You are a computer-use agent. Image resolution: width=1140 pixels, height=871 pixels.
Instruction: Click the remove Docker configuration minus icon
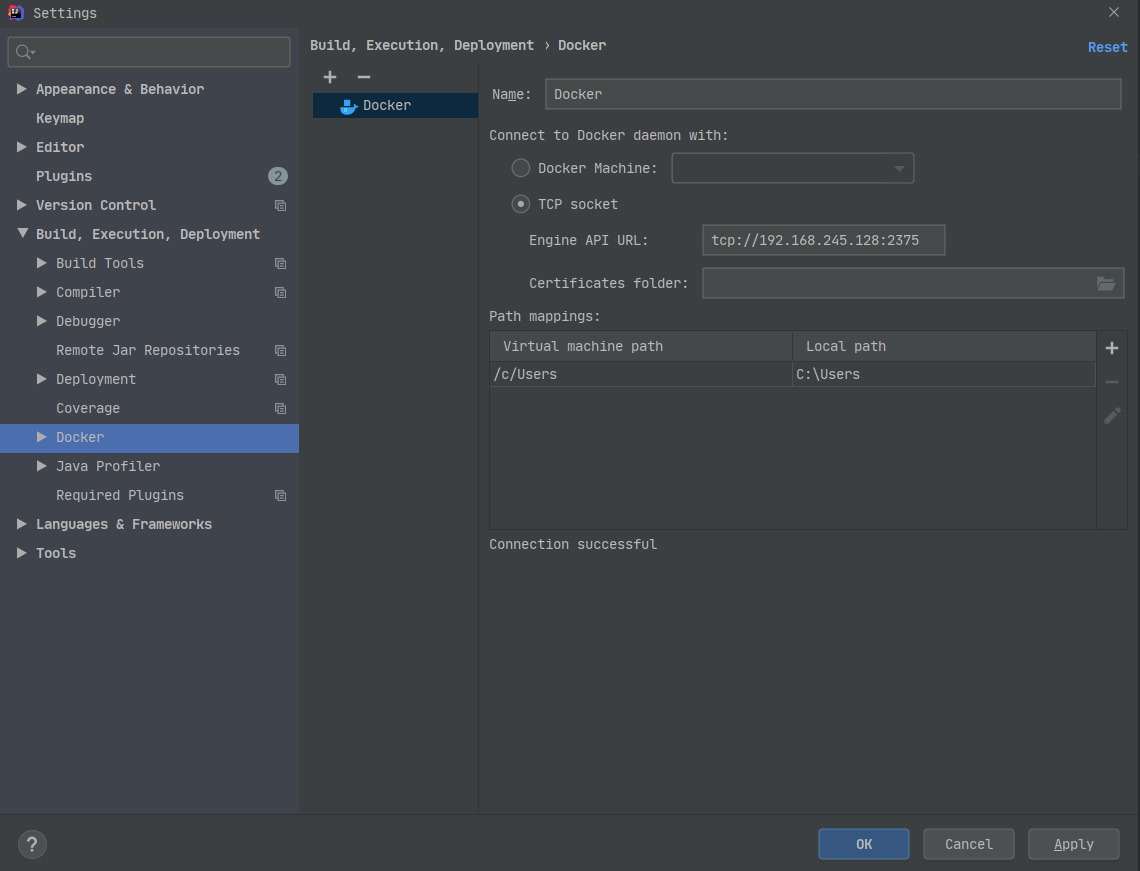tap(364, 77)
